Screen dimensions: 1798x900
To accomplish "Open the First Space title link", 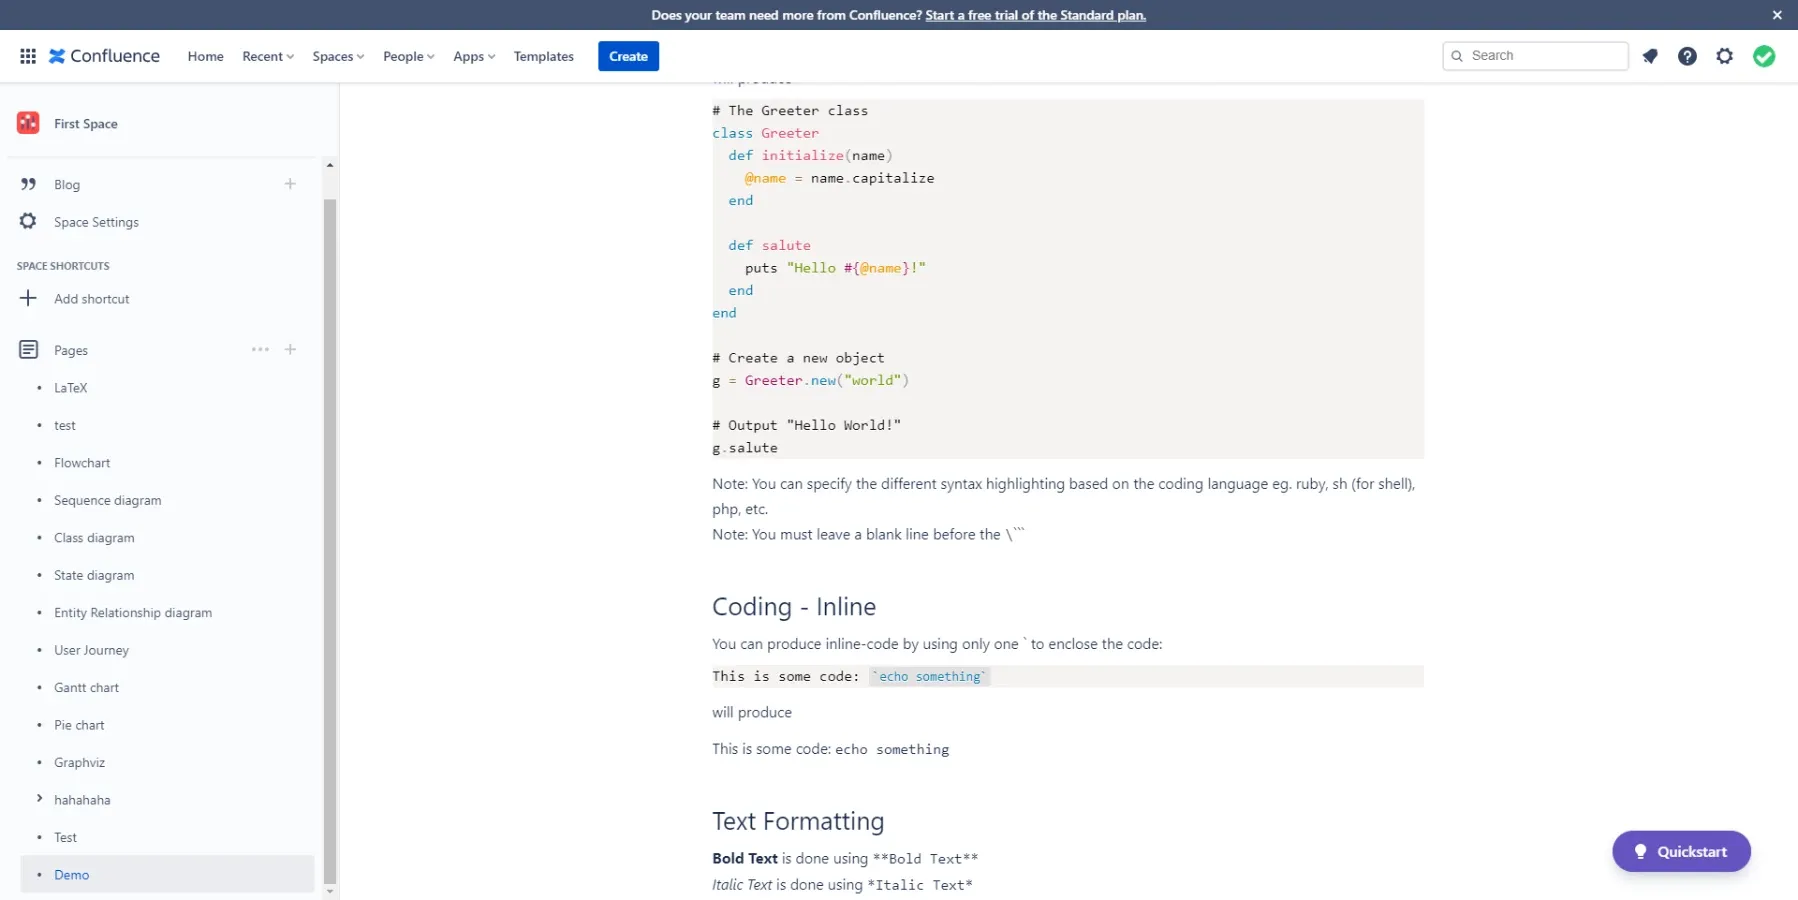I will click(x=86, y=123).
